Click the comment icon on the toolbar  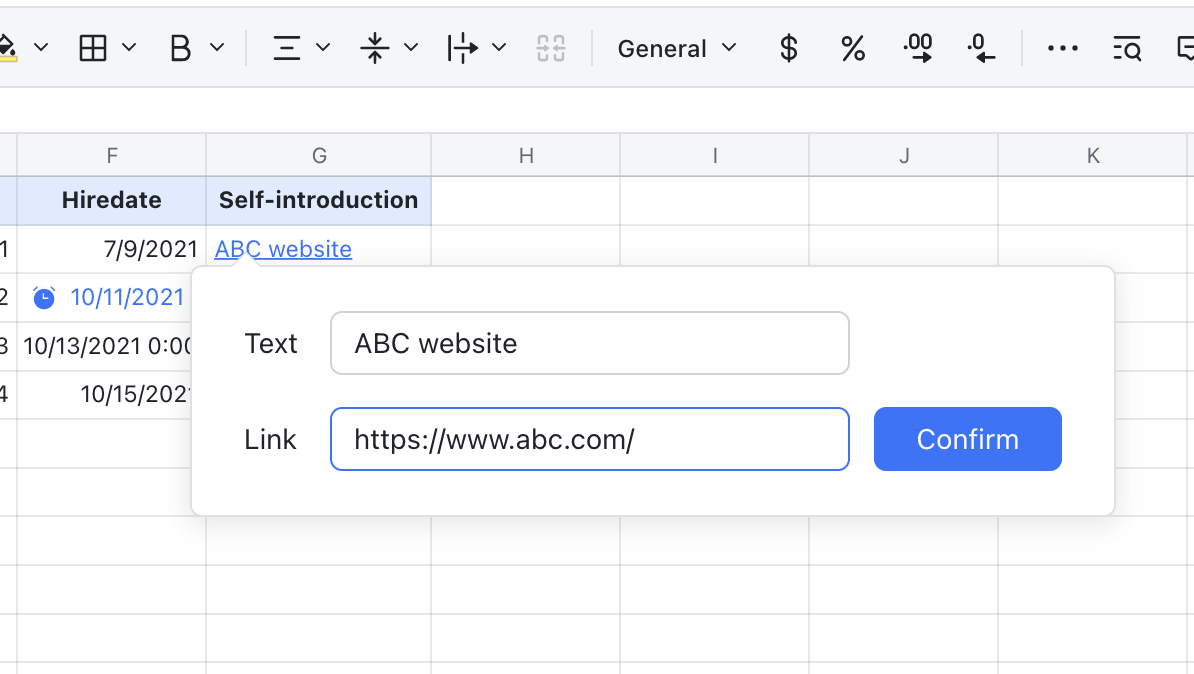(1186, 47)
